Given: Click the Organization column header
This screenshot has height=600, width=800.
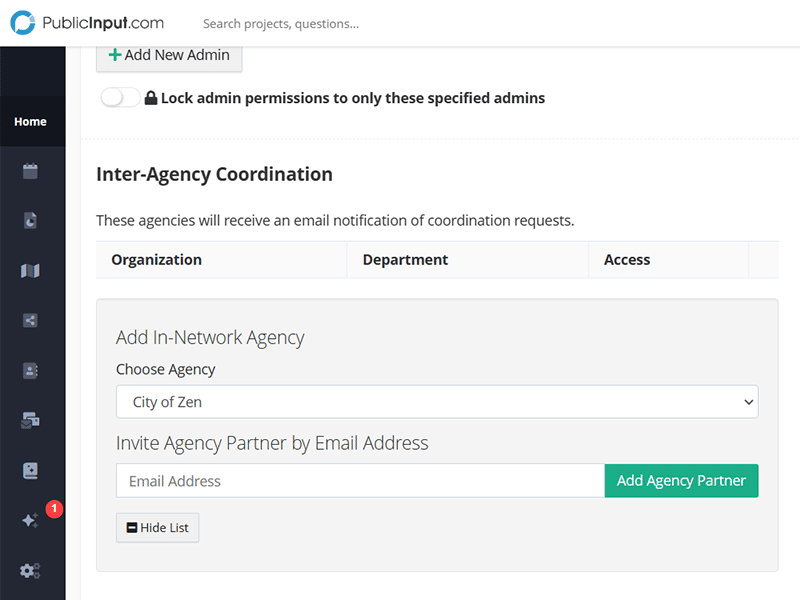Looking at the screenshot, I should [157, 260].
